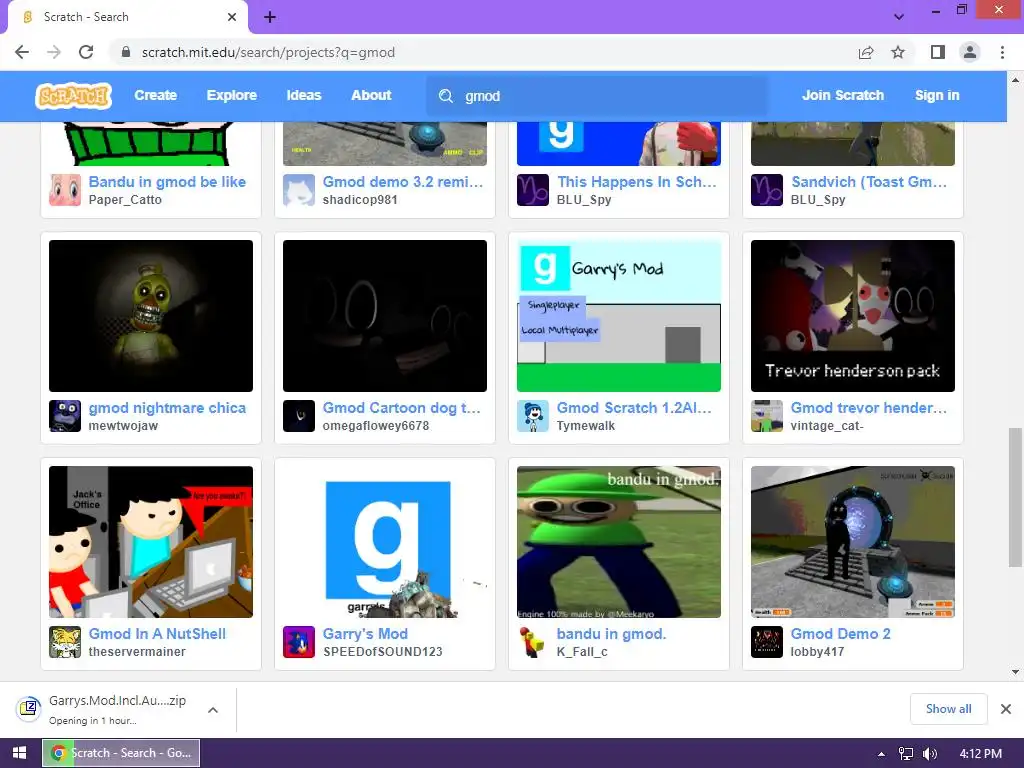Click Join Scratch

pos(843,95)
